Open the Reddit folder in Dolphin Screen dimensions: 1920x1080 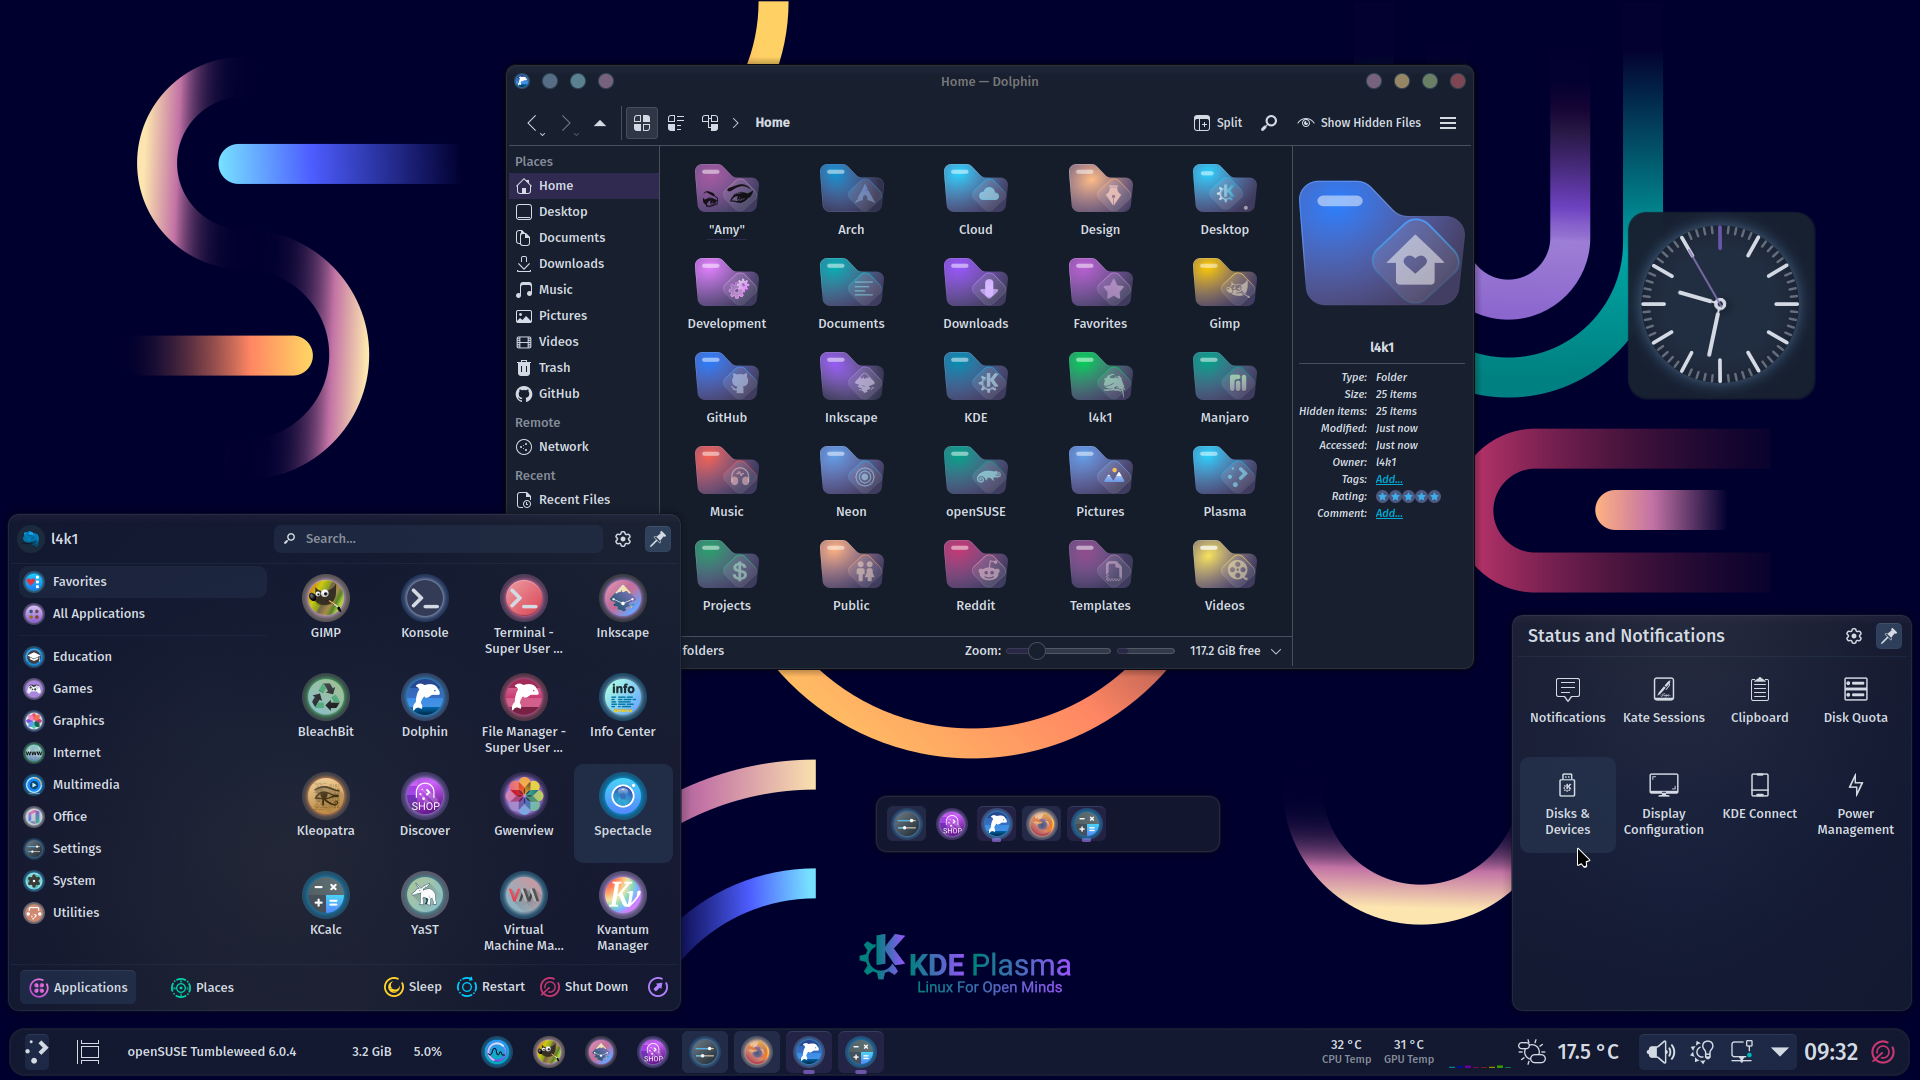pos(976,577)
